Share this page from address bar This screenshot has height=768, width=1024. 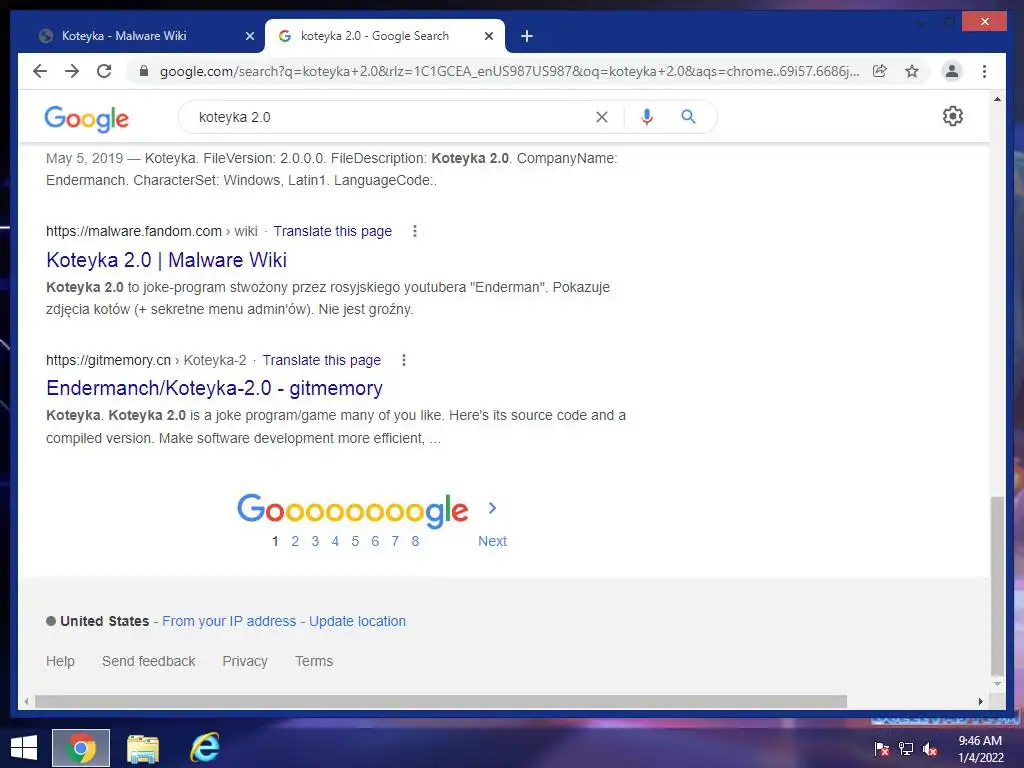(x=880, y=71)
